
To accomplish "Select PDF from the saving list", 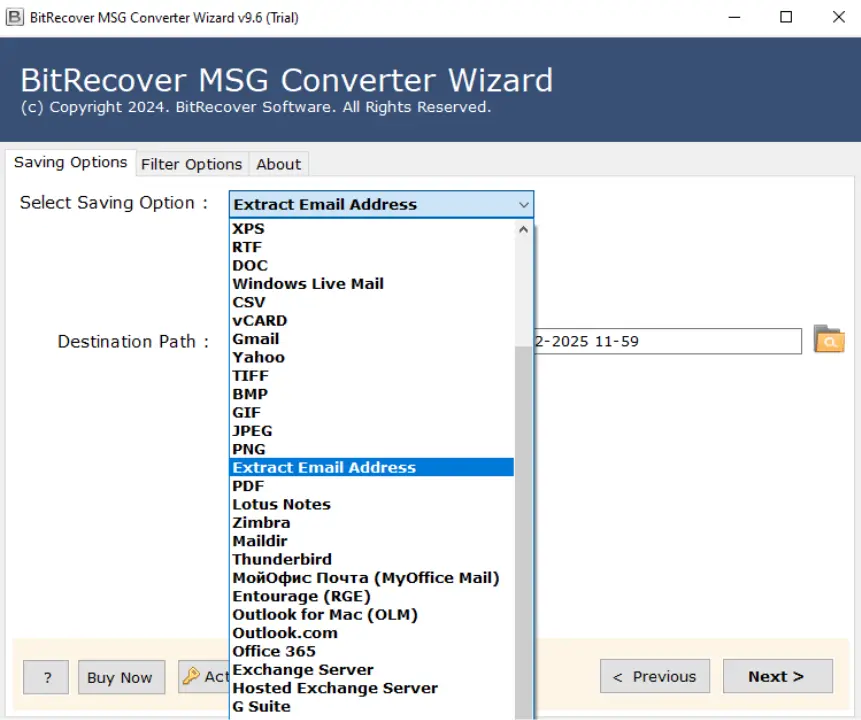I will point(372,486).
